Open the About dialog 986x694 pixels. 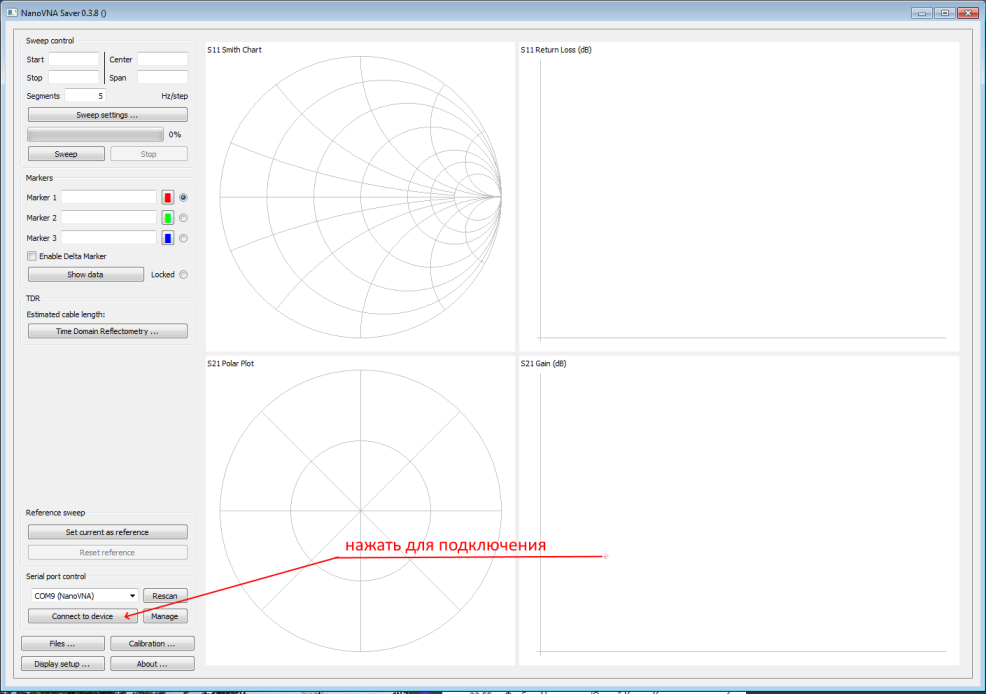(x=152, y=664)
